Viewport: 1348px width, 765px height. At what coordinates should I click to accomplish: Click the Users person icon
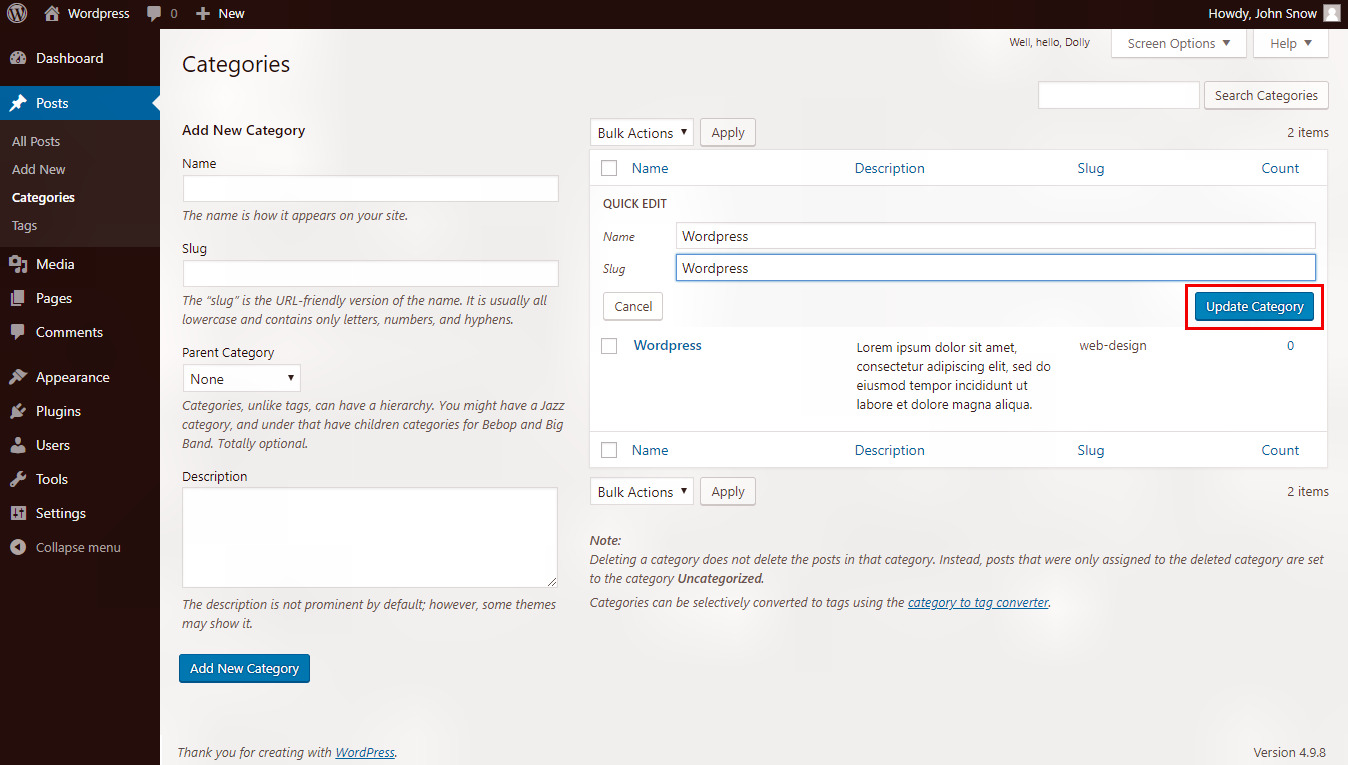point(18,445)
